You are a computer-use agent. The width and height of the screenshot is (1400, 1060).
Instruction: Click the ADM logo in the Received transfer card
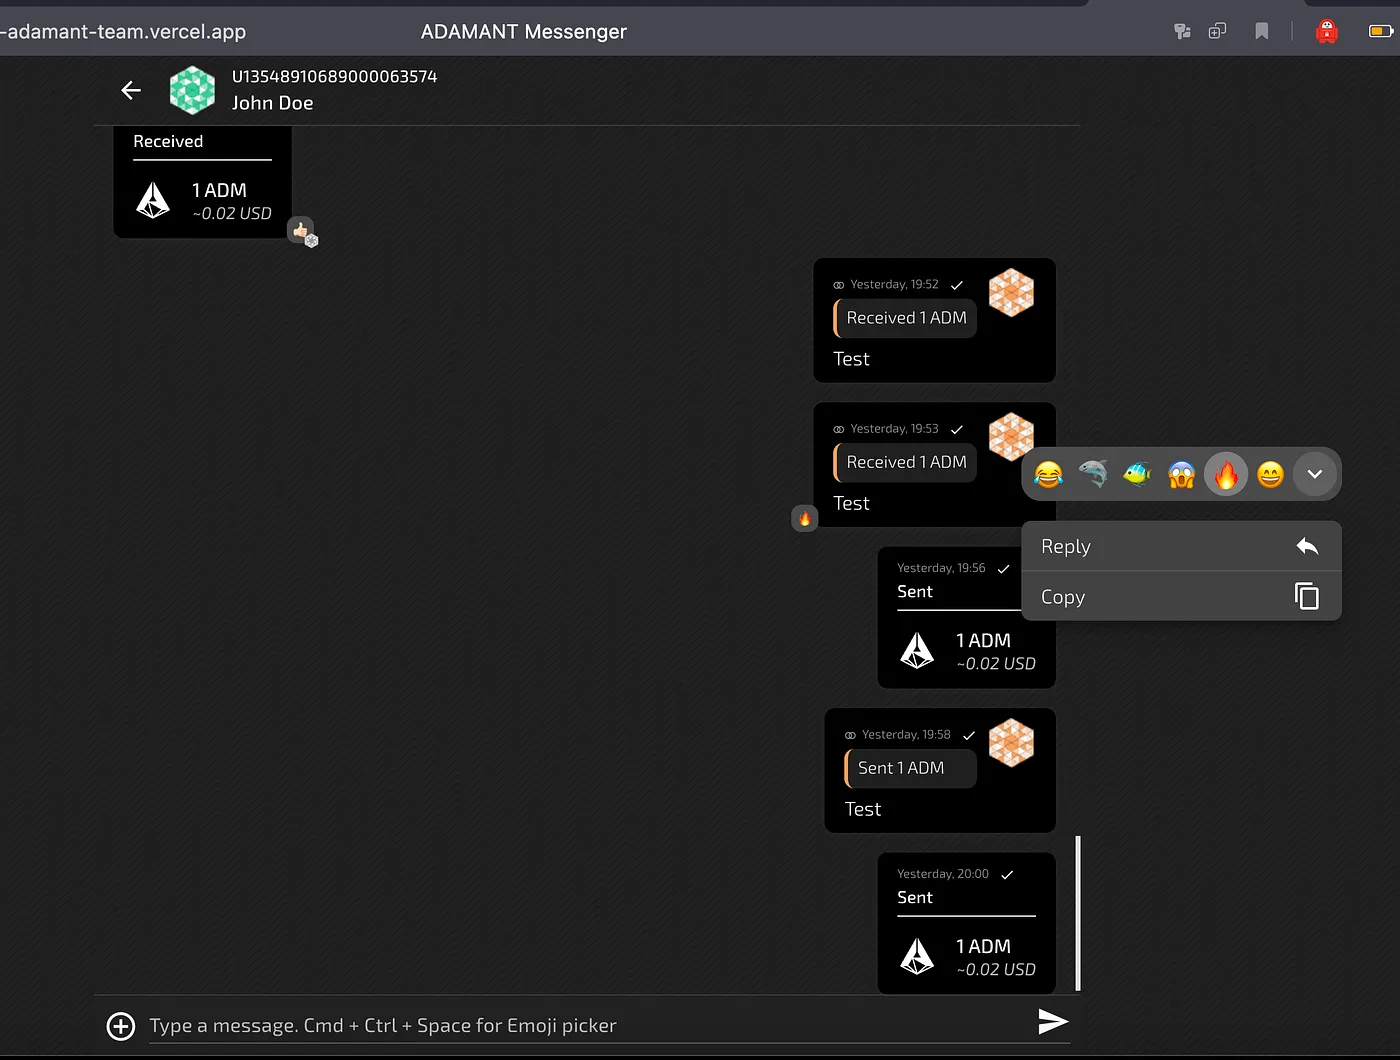click(153, 200)
